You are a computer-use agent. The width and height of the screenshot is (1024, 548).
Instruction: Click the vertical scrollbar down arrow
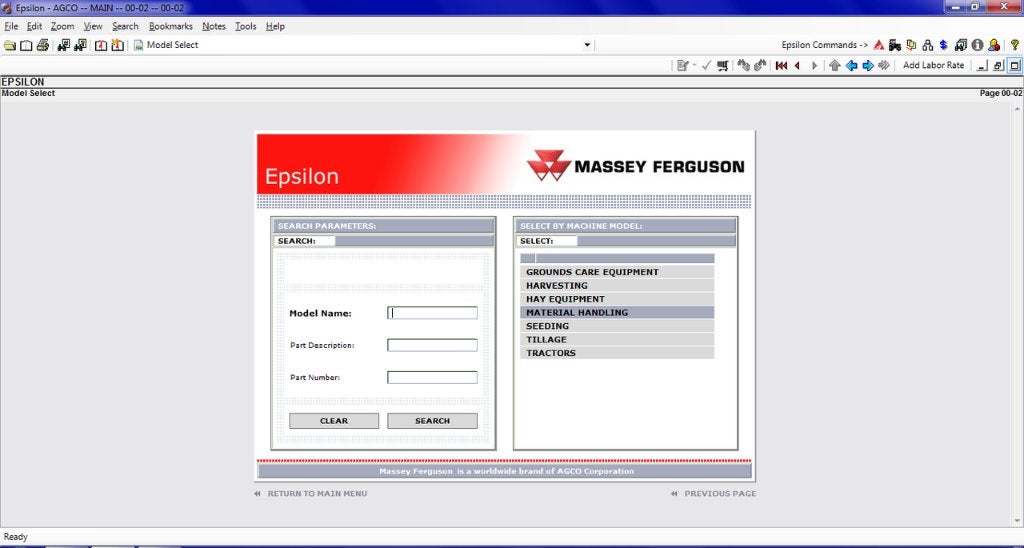click(x=1018, y=521)
